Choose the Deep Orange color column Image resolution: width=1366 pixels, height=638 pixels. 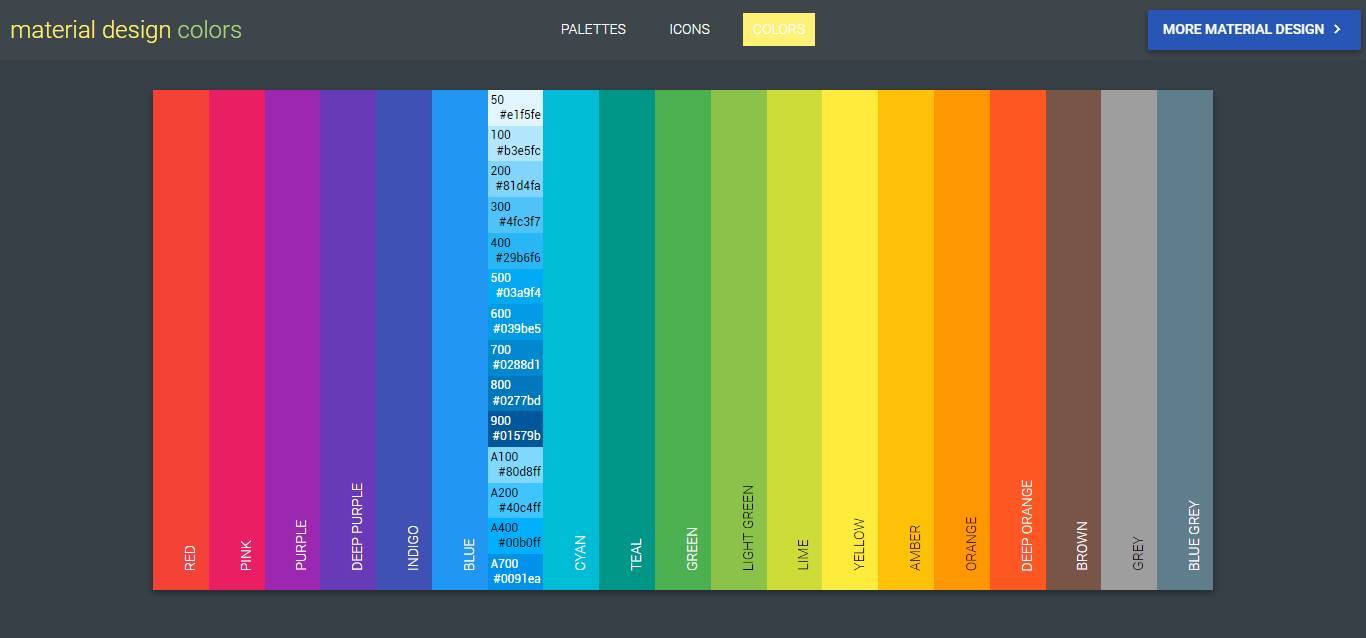point(1018,340)
